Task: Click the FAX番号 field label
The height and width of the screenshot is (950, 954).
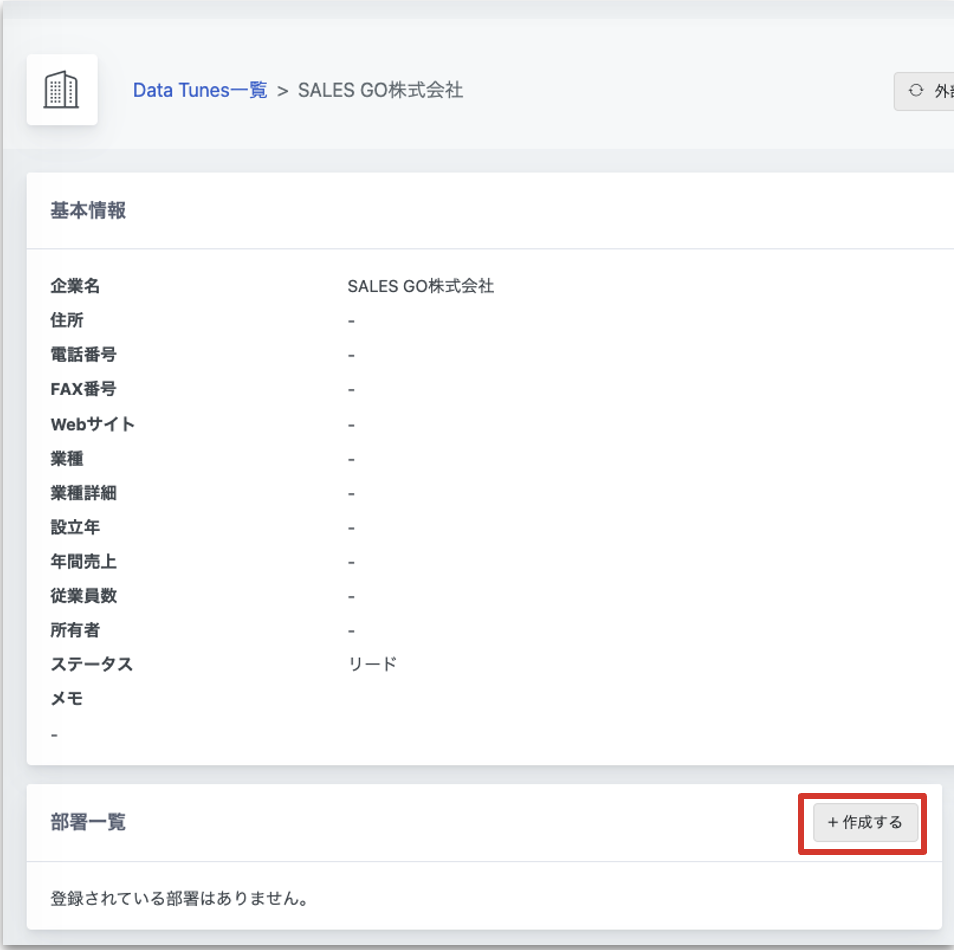Action: 83,389
